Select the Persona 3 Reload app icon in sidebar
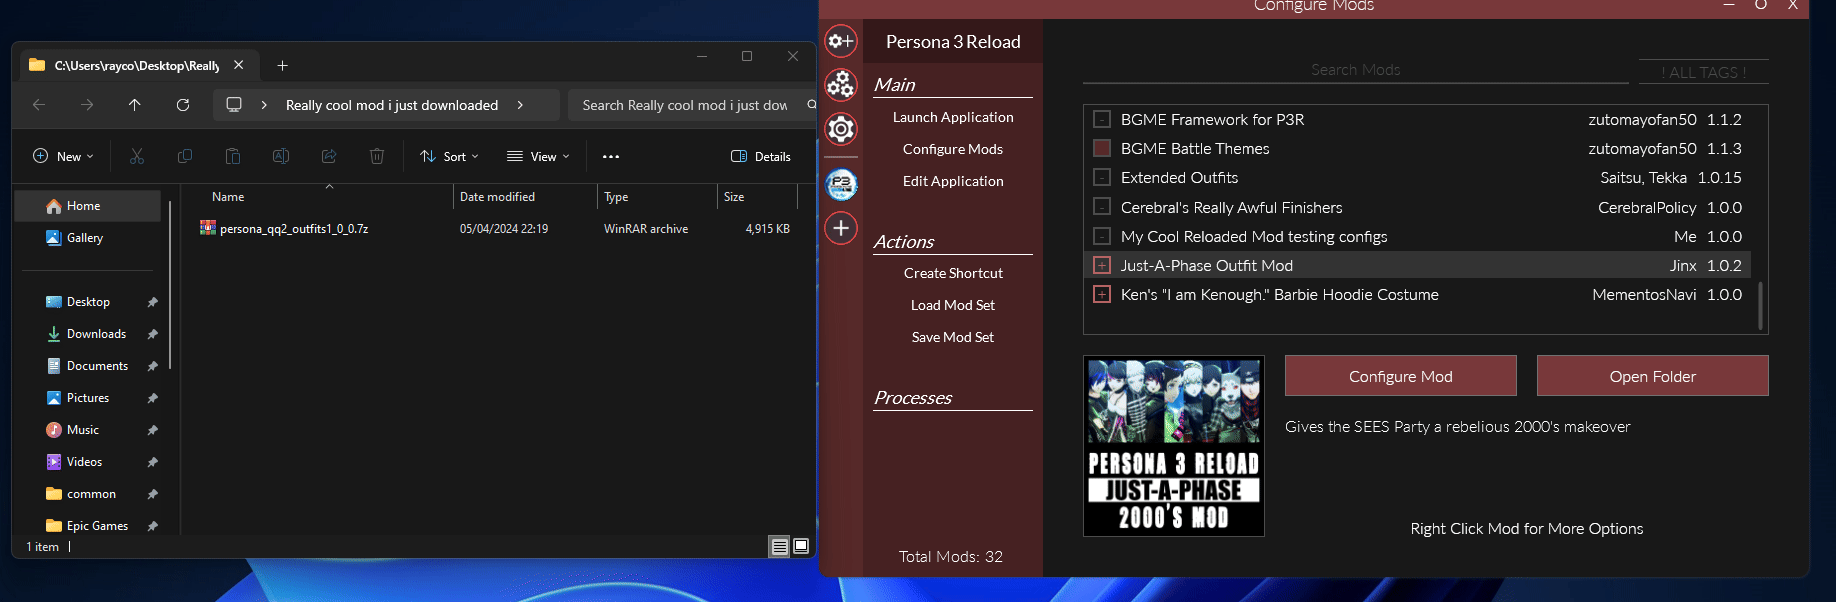Viewport: 1836px width, 602px height. coord(841,184)
